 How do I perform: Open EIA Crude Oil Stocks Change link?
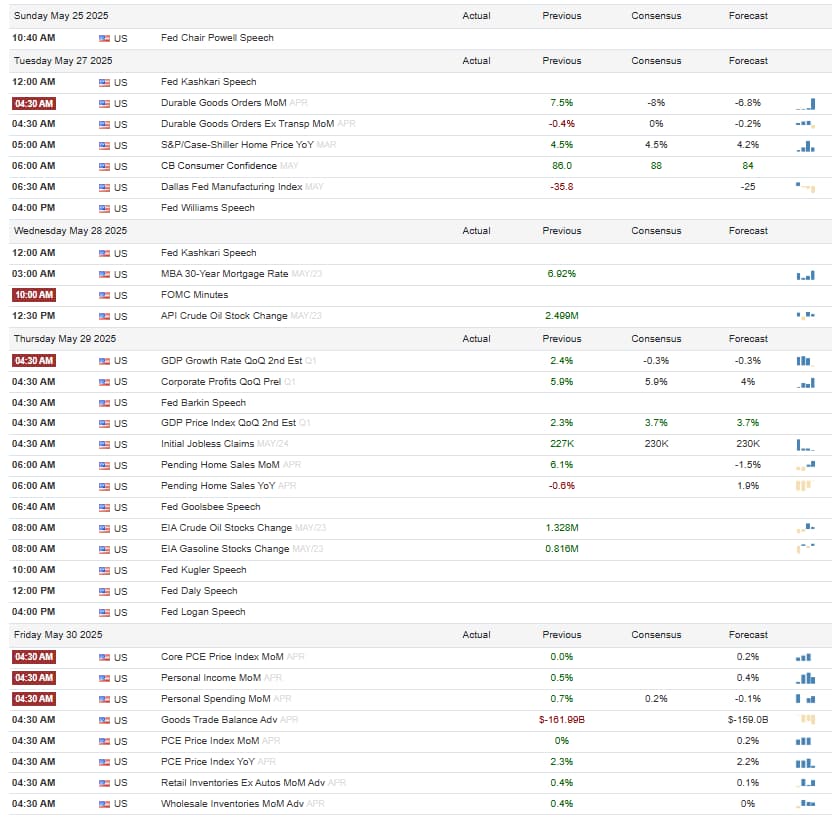click(226, 528)
